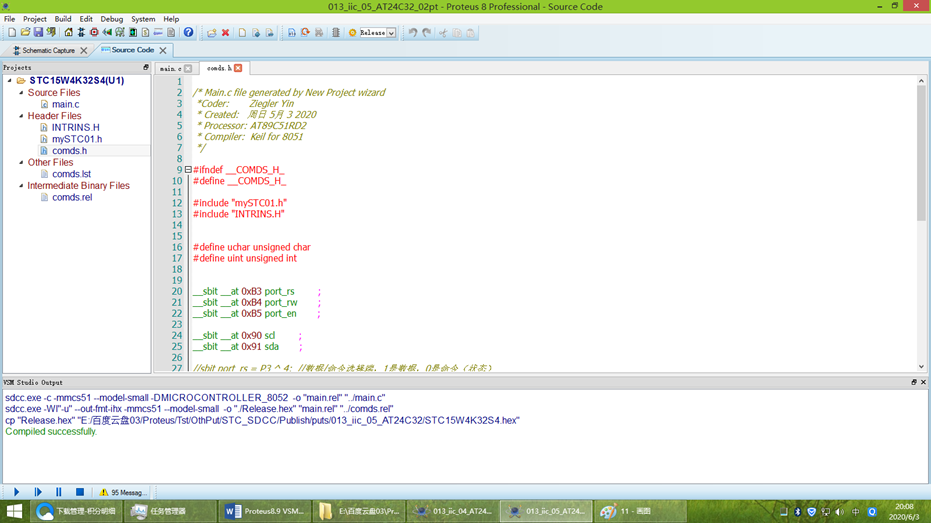
Task: Open the firmware chip icon on the toolbar
Action: 335,33
